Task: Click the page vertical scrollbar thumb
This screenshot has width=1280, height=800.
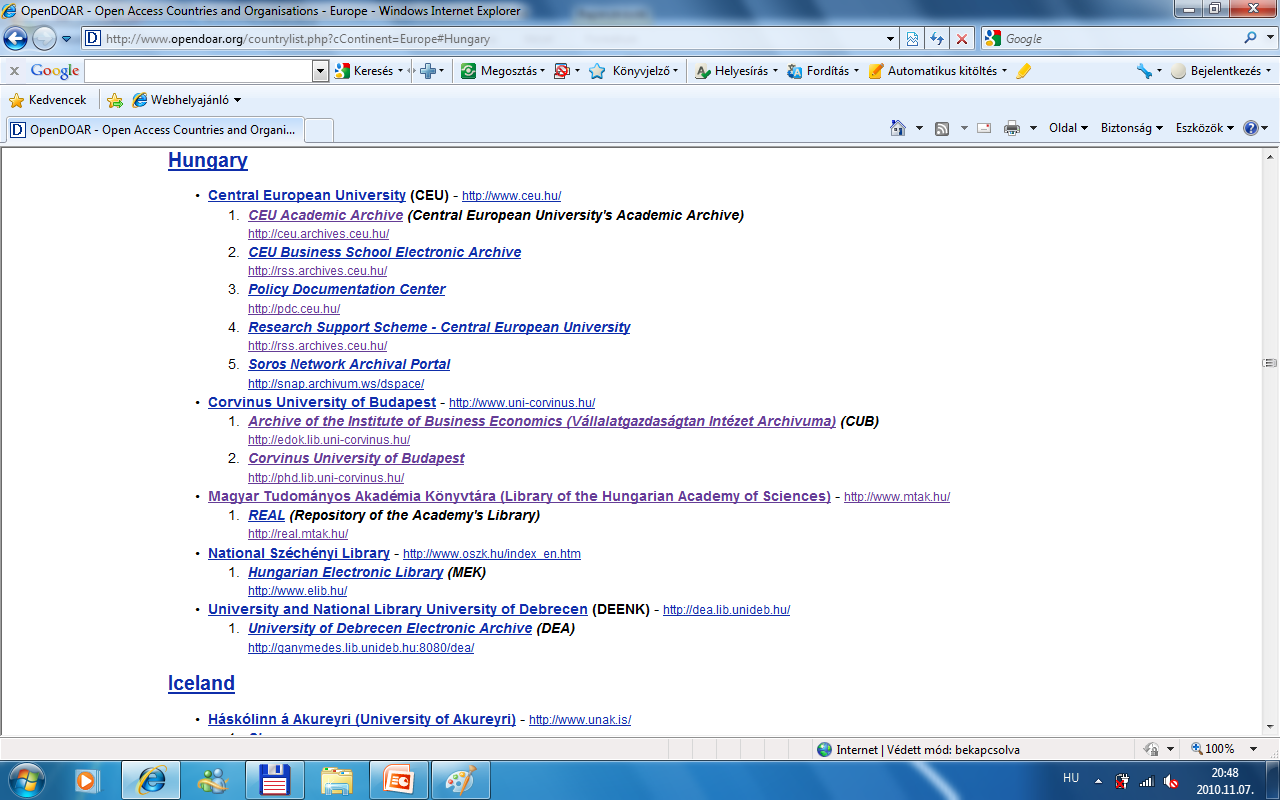Action: coord(1270,362)
